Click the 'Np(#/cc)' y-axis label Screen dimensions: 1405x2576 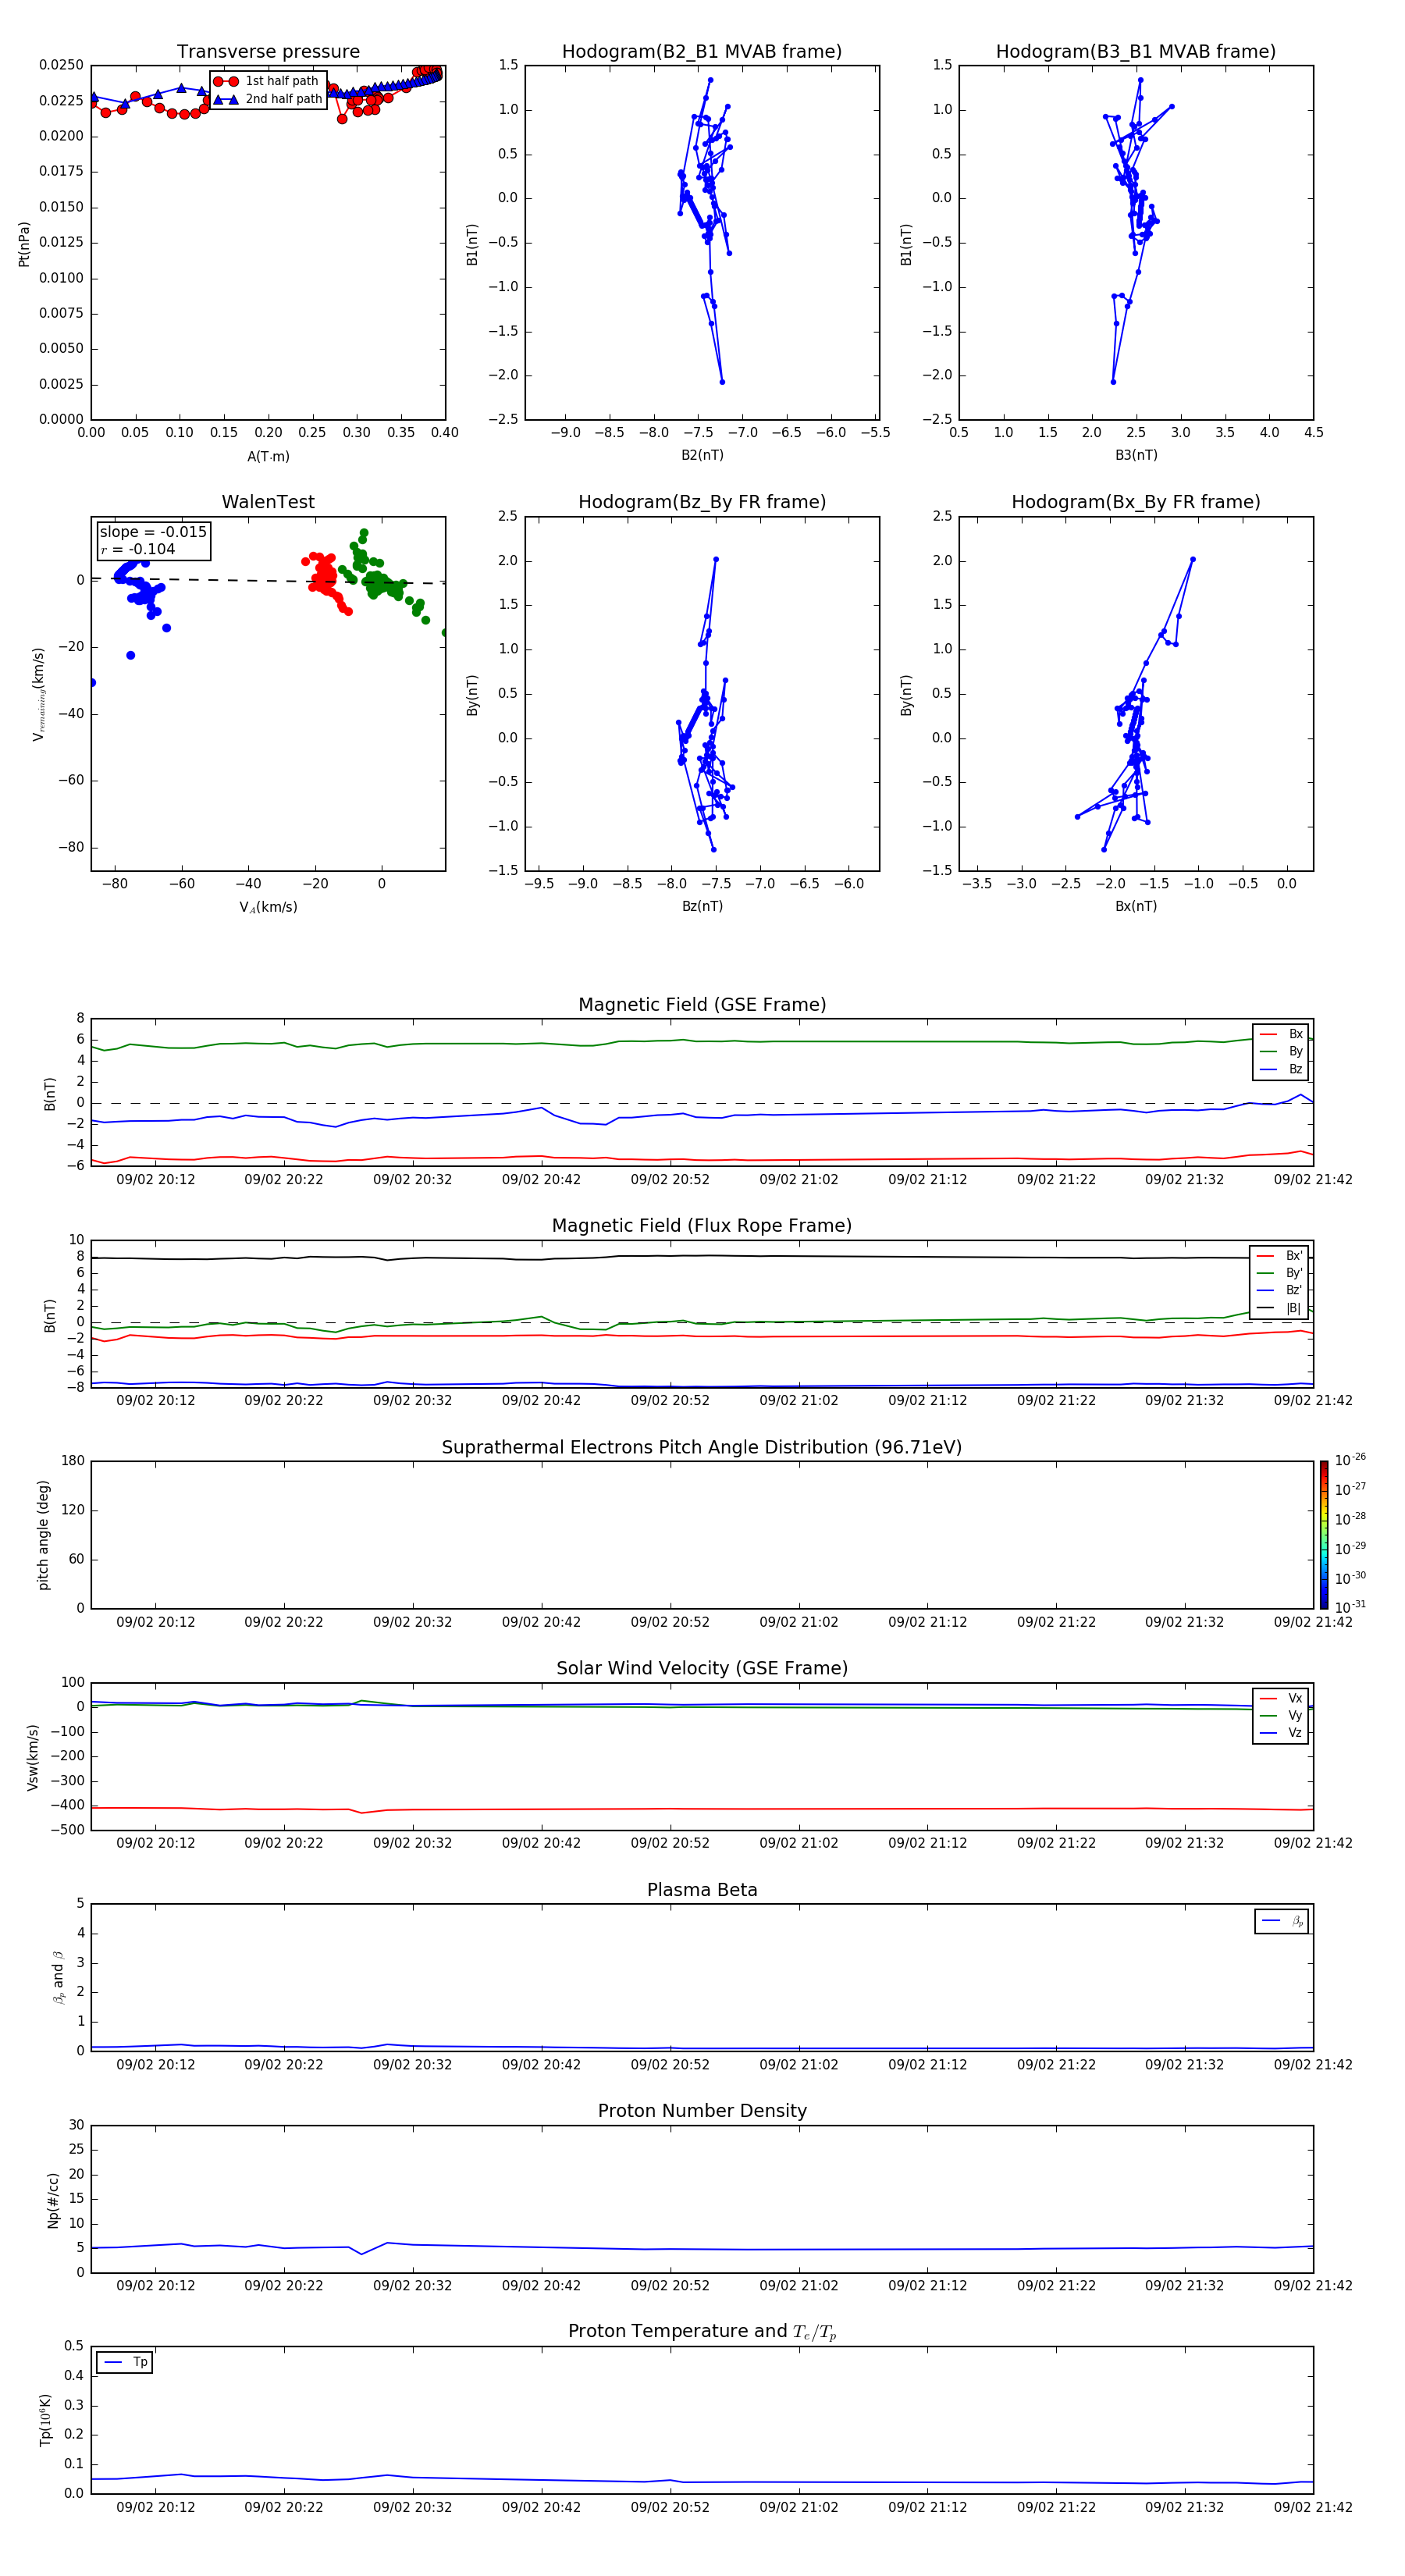tap(53, 2200)
